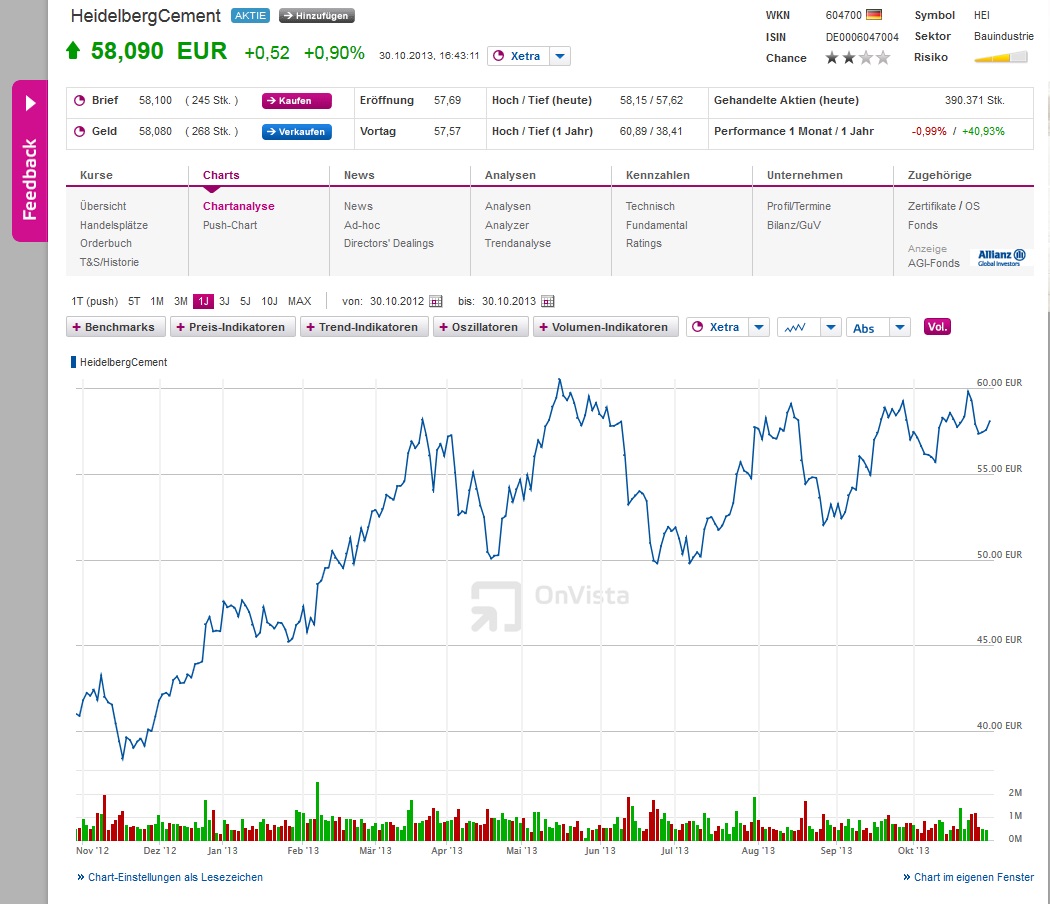Select the 5T time range
Viewport: 1050px width, 904px height.
click(x=134, y=301)
